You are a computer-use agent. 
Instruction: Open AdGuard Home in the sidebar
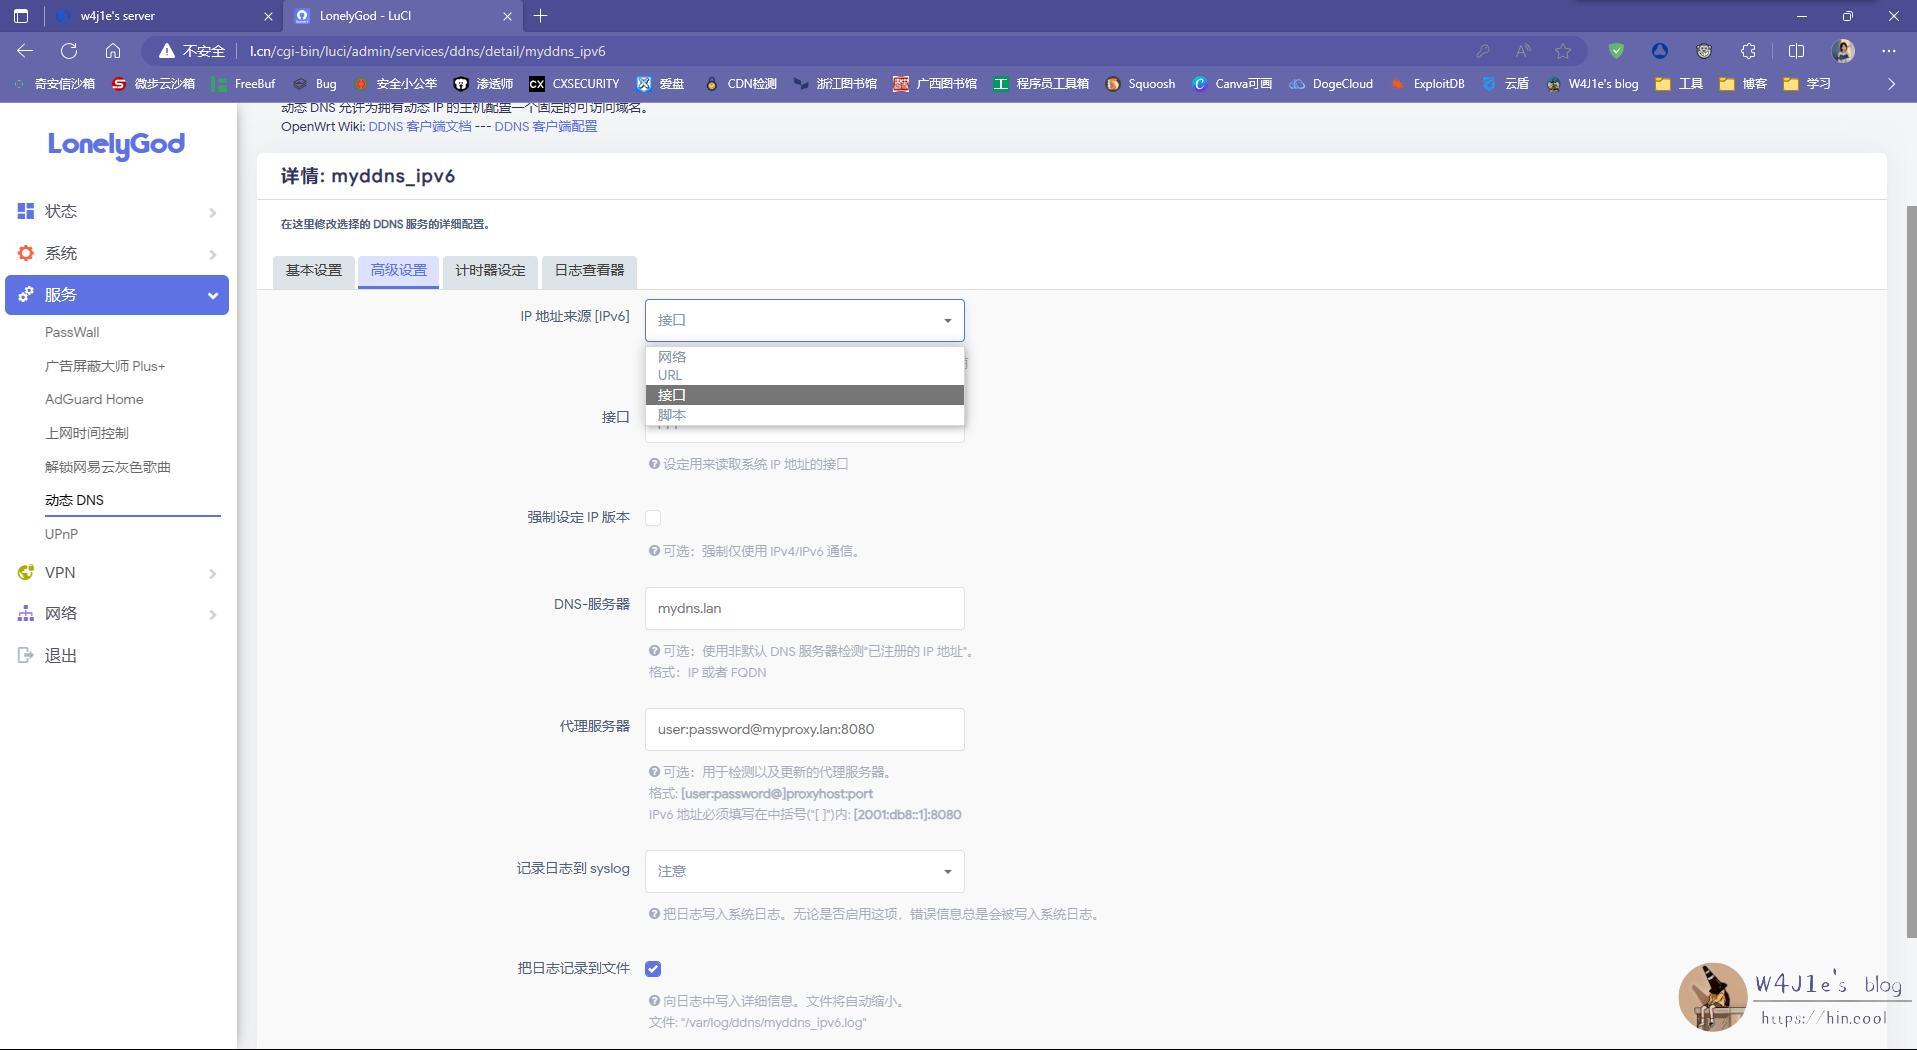94,400
